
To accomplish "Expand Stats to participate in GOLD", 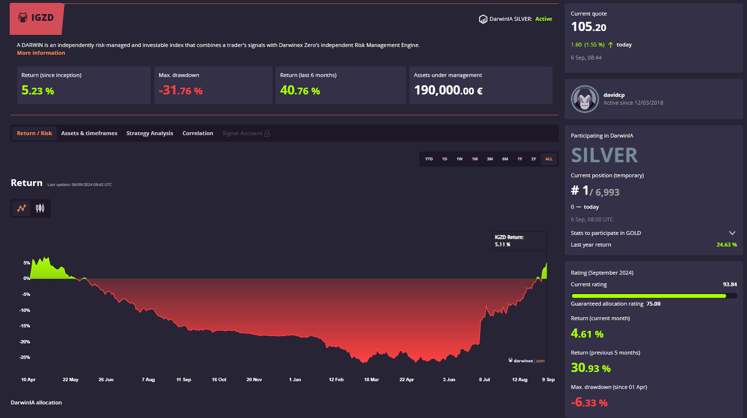I will click(x=731, y=233).
